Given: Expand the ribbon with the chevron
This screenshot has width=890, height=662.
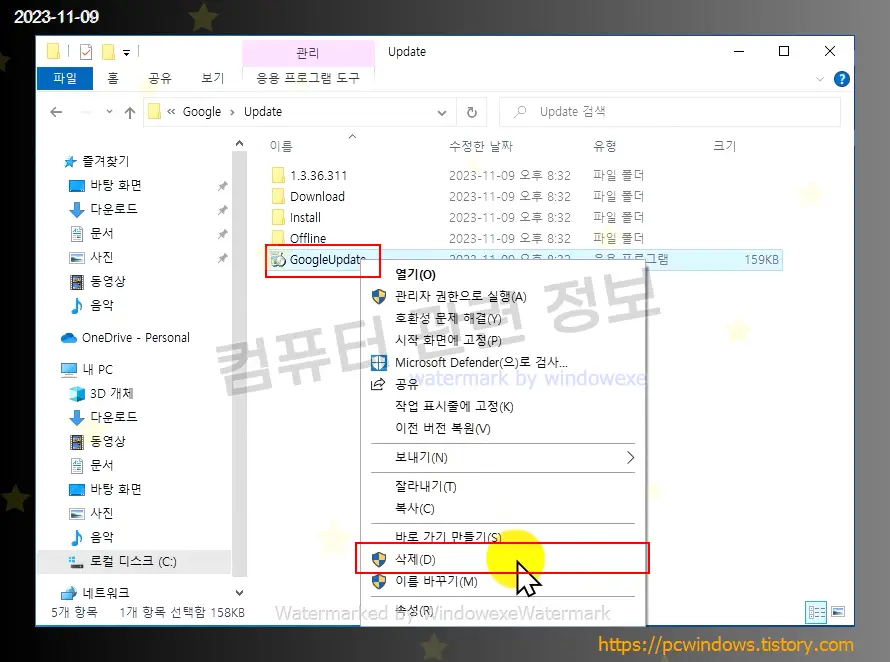Looking at the screenshot, I should 820,79.
